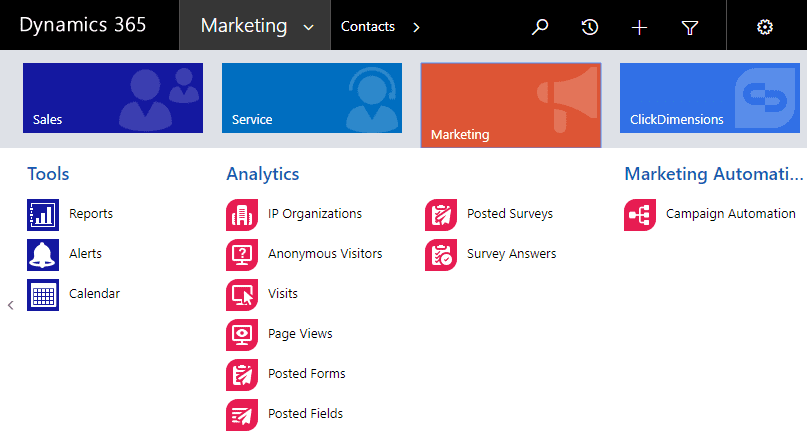
Task: Open advanced find funnel icon
Action: click(x=690, y=27)
